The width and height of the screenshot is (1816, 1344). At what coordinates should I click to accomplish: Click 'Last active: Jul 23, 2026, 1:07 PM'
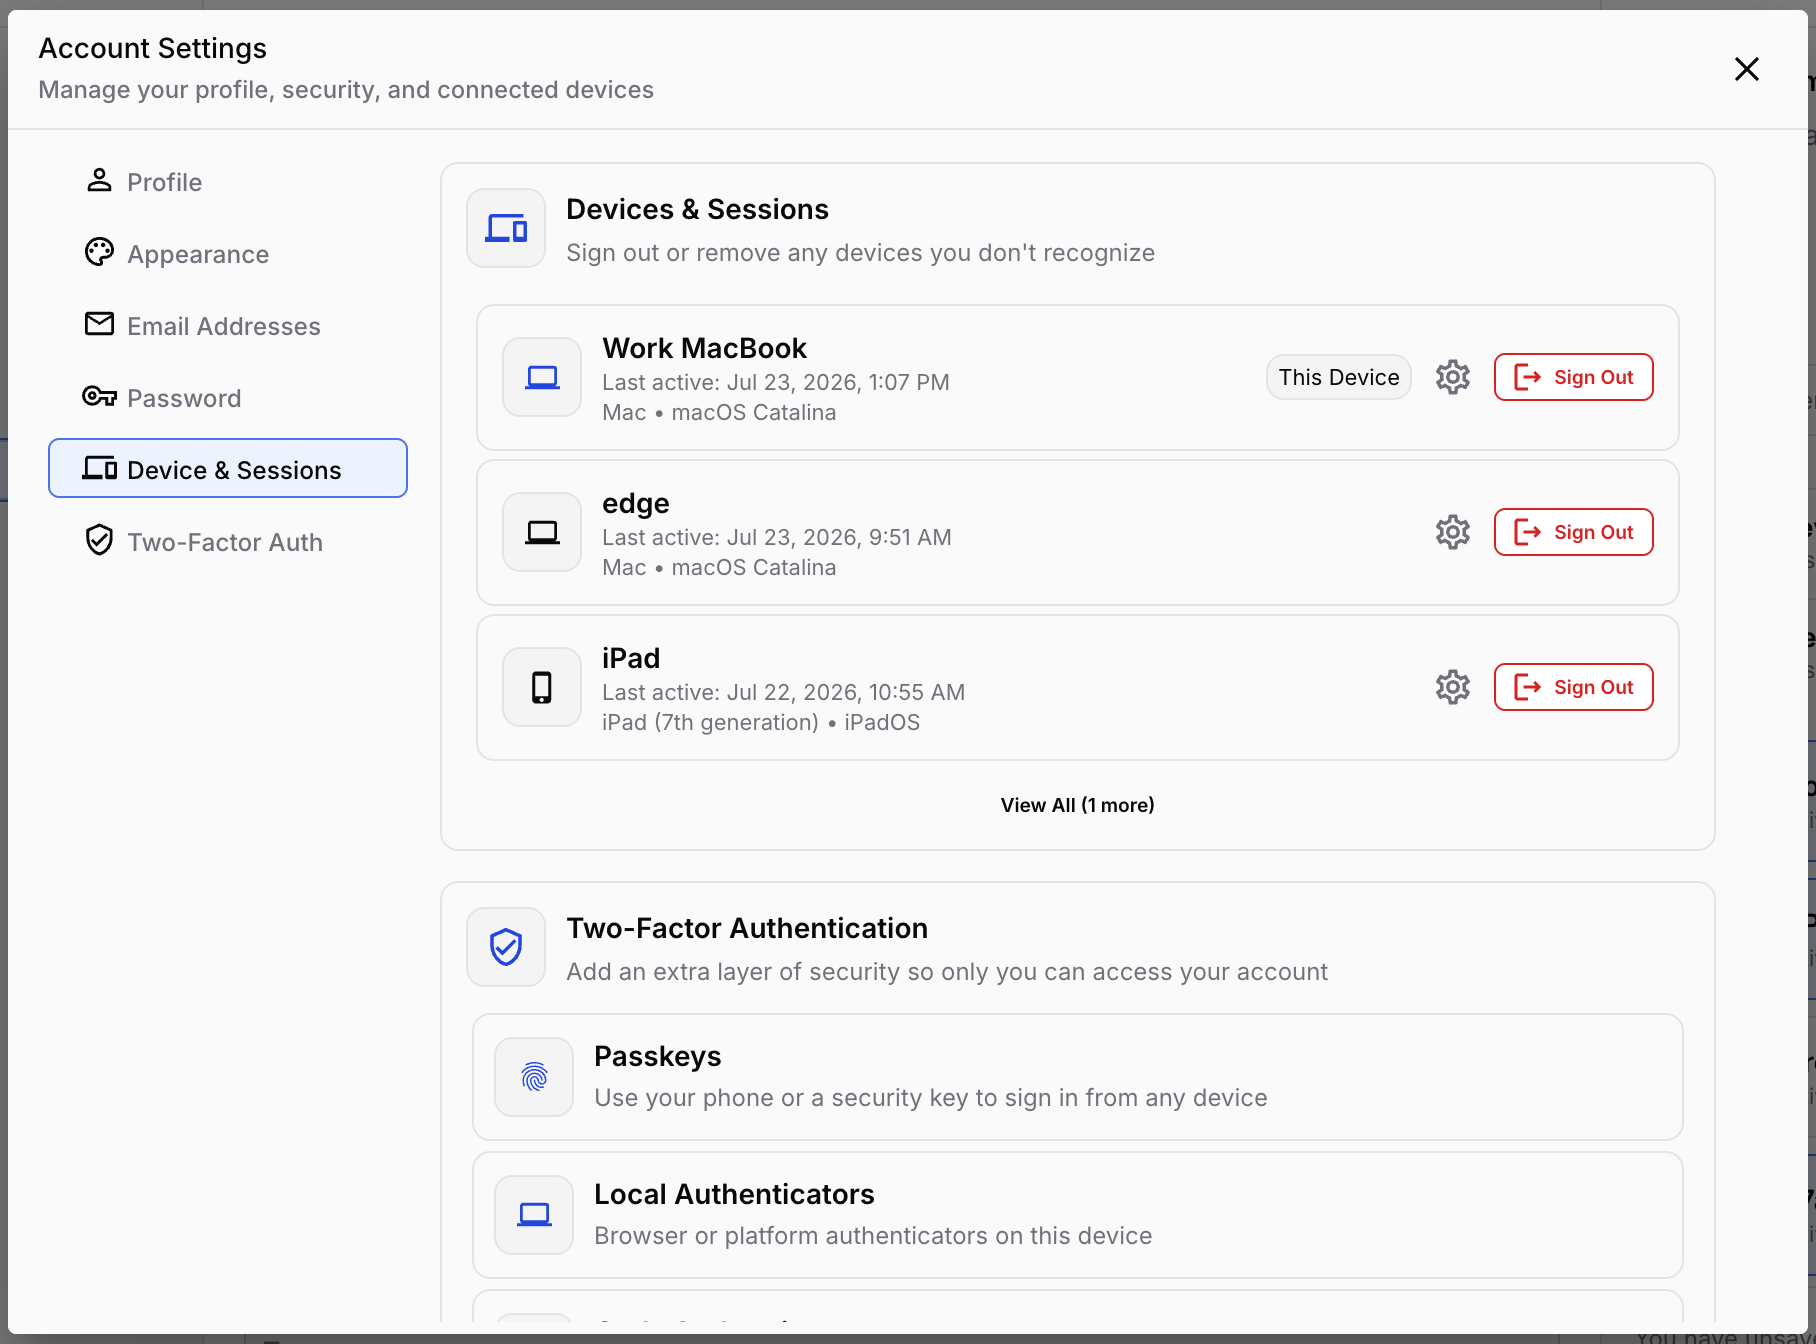point(776,382)
